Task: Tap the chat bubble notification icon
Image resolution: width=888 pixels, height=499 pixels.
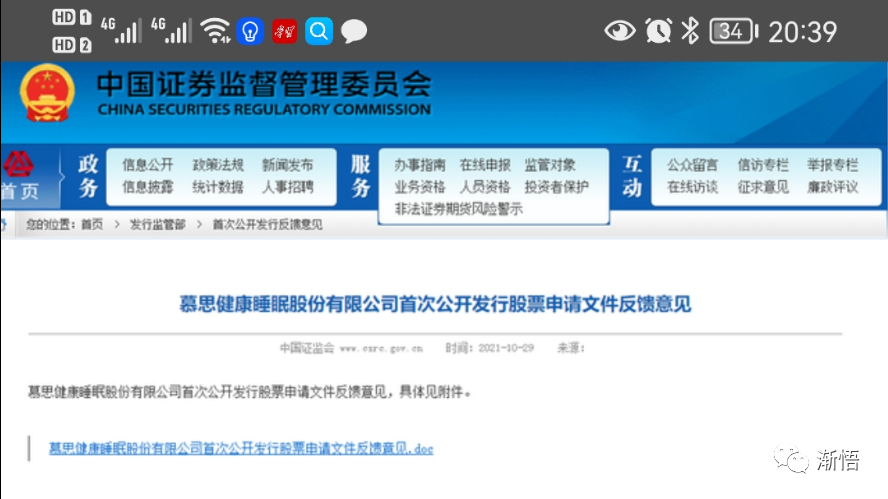Action: [354, 31]
